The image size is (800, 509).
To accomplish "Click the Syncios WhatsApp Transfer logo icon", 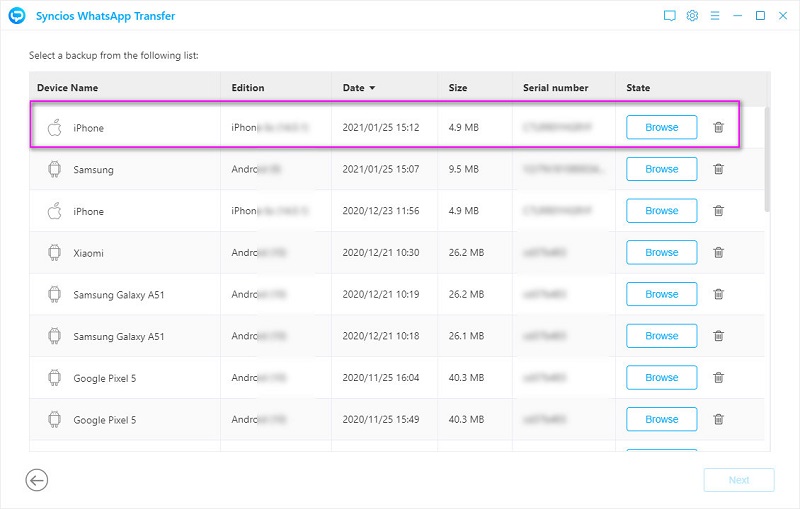I will coord(17,16).
